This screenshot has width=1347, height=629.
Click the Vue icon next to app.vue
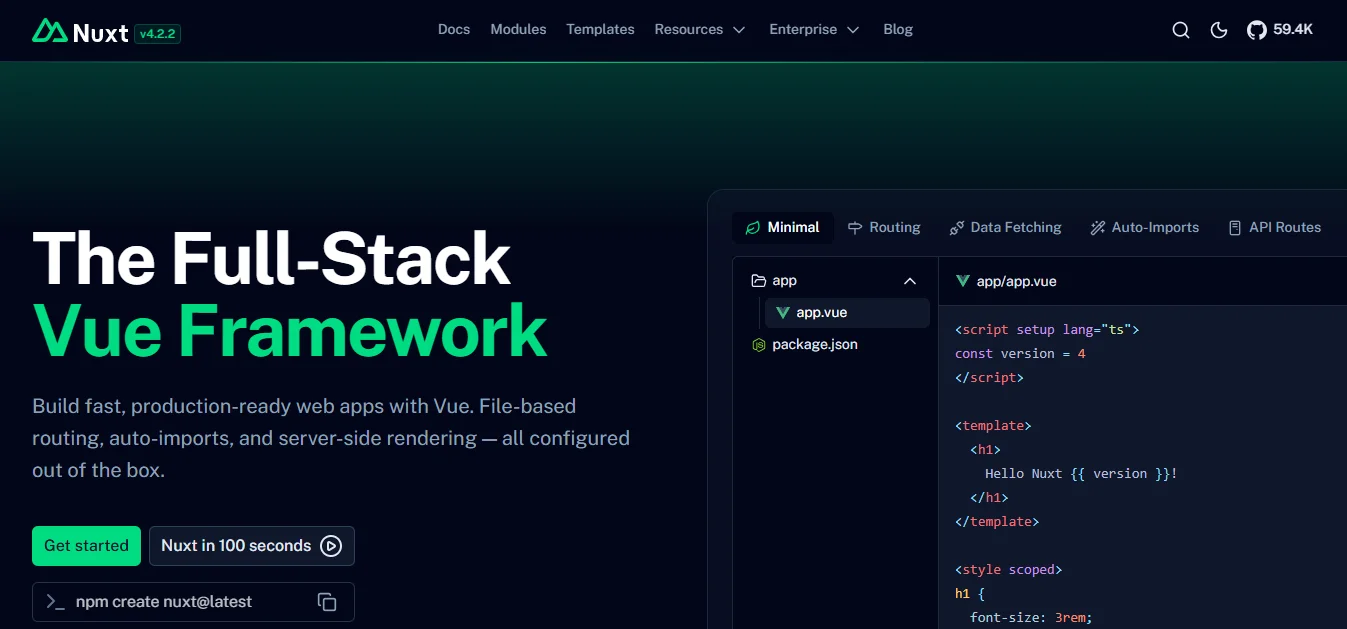[782, 313]
